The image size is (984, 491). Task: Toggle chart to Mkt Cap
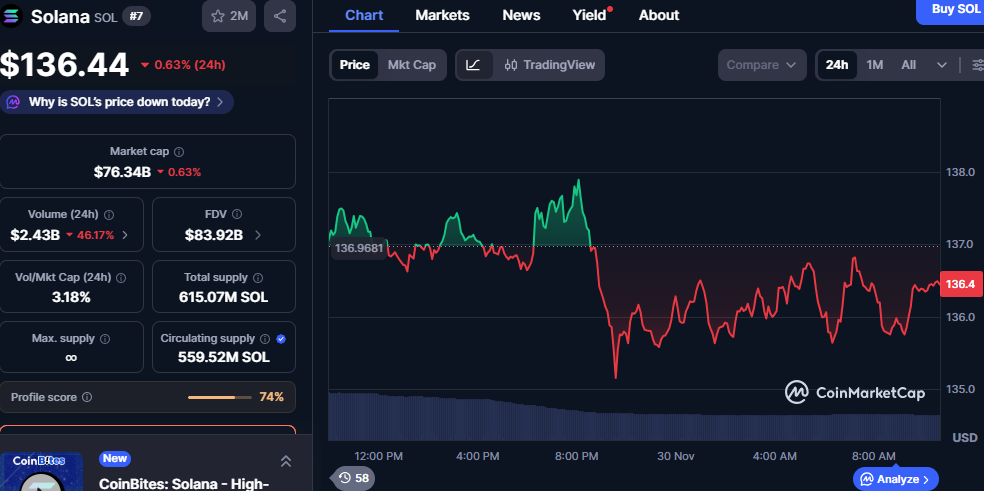click(411, 65)
